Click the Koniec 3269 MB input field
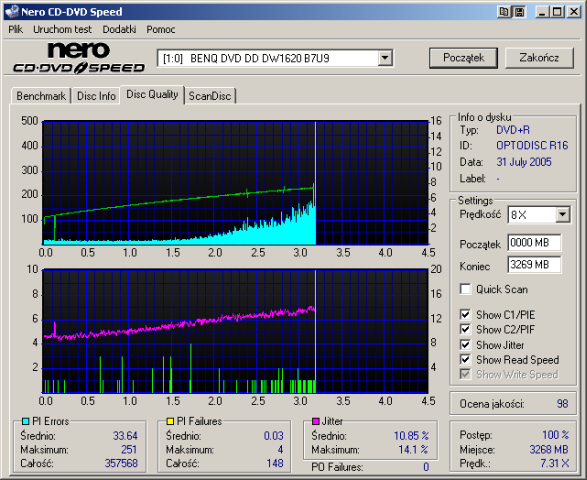Screen dimensions: 587x480 point(534,265)
